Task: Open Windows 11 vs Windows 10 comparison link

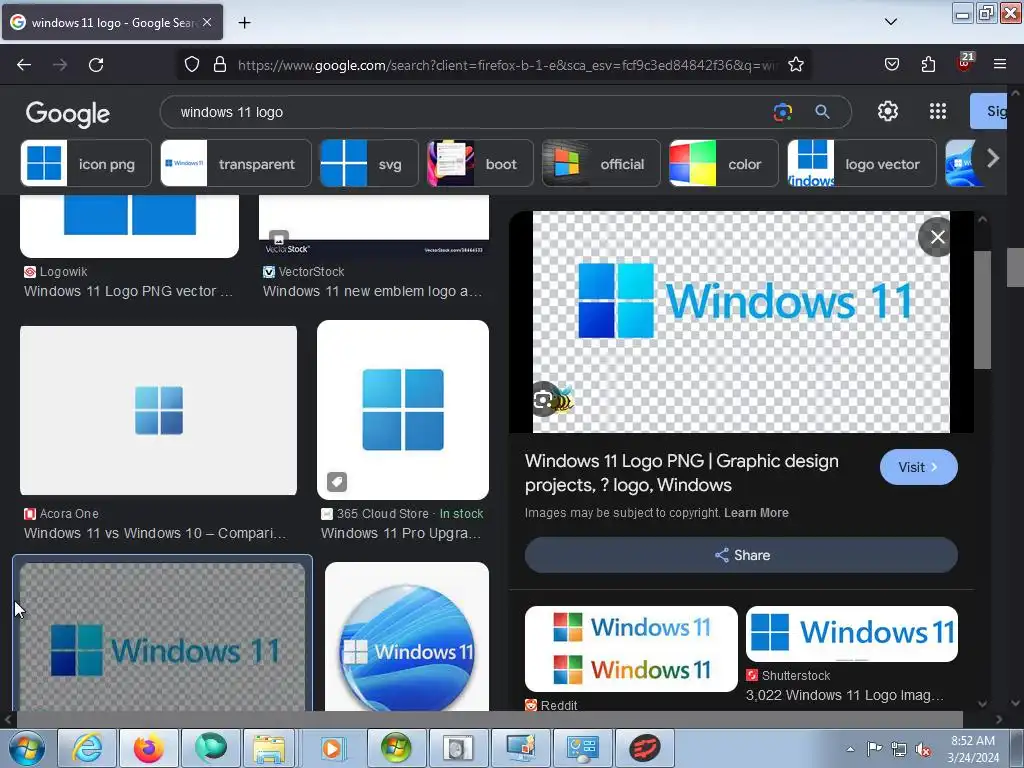Action: click(x=155, y=533)
